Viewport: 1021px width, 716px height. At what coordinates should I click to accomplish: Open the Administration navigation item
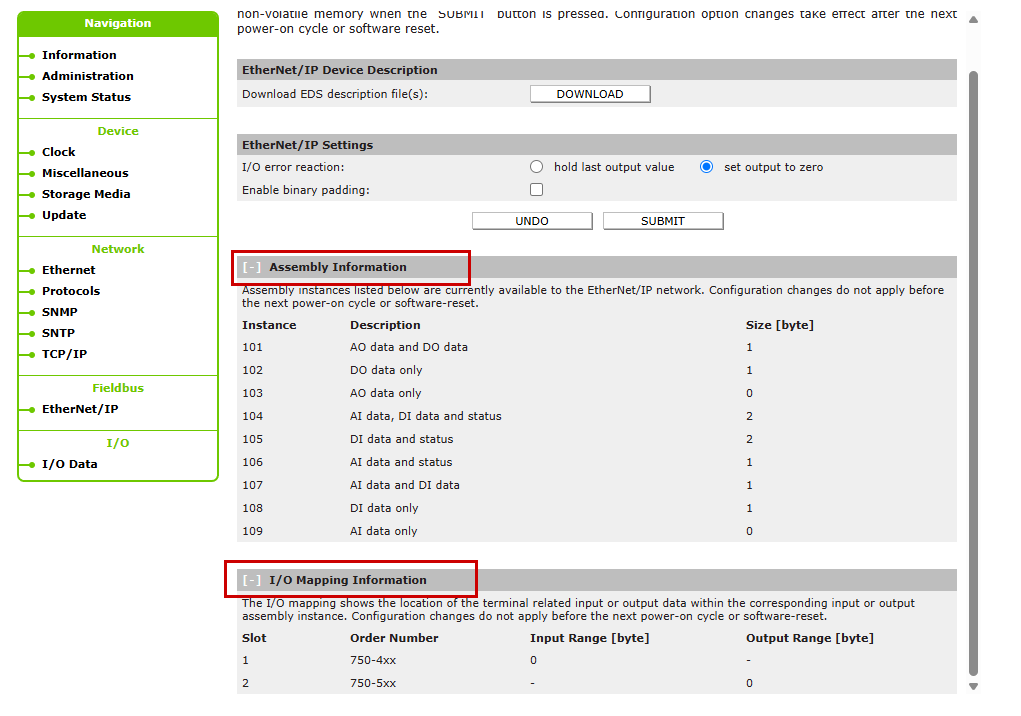[87, 76]
